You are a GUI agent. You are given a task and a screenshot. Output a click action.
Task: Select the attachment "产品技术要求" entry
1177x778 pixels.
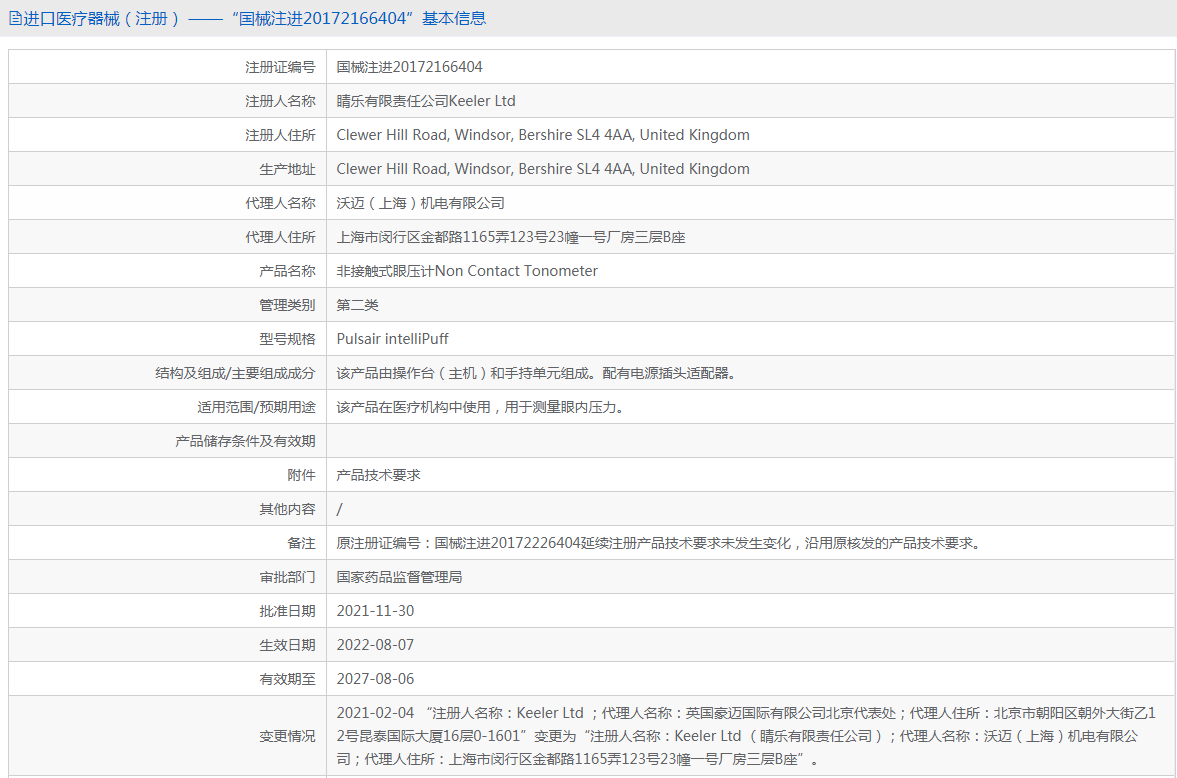[375, 474]
